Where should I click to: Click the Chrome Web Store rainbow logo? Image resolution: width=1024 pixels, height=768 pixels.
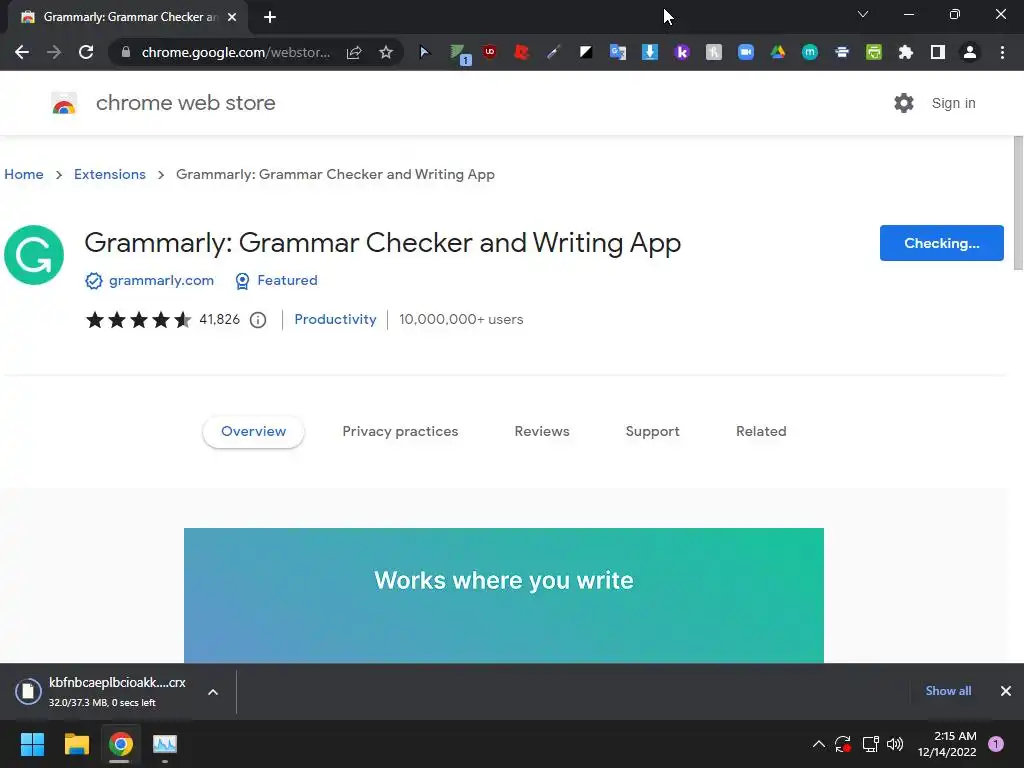(x=64, y=103)
